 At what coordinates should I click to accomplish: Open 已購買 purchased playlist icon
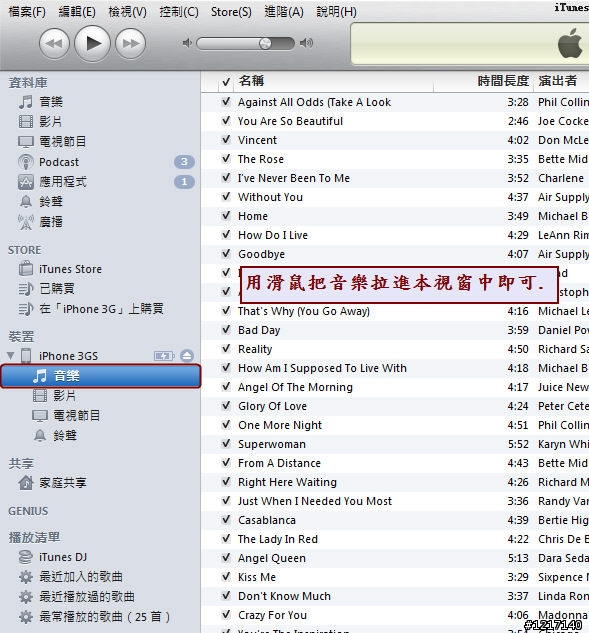(x=26, y=289)
